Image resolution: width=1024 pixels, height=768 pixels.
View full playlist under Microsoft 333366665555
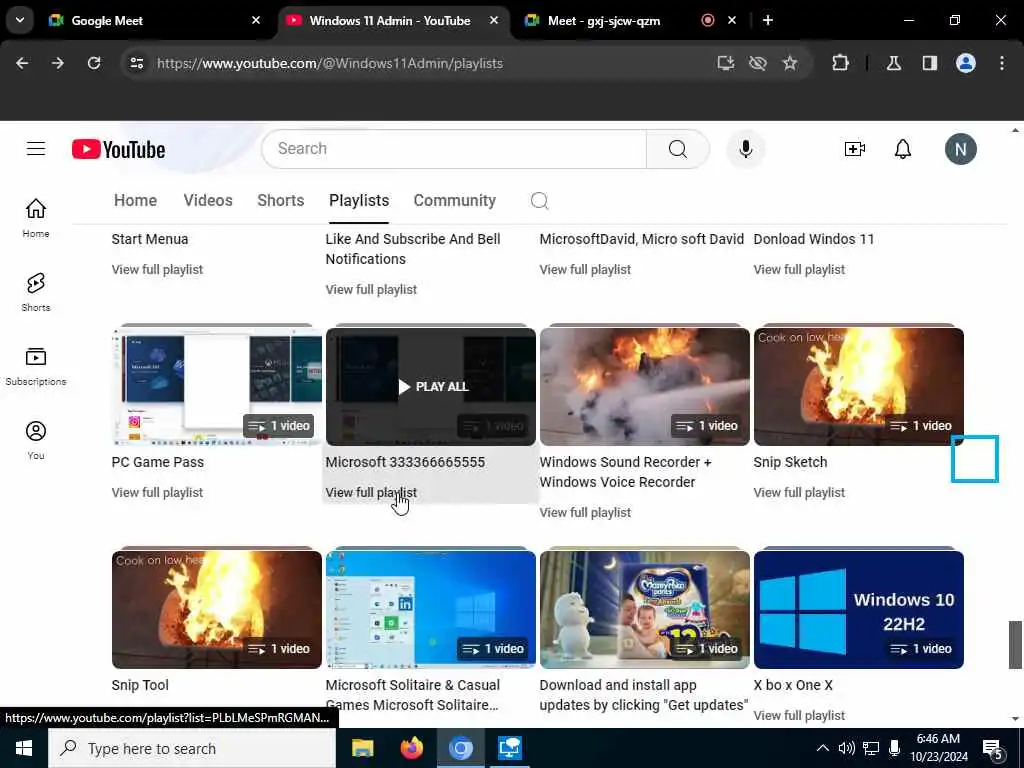point(371,492)
